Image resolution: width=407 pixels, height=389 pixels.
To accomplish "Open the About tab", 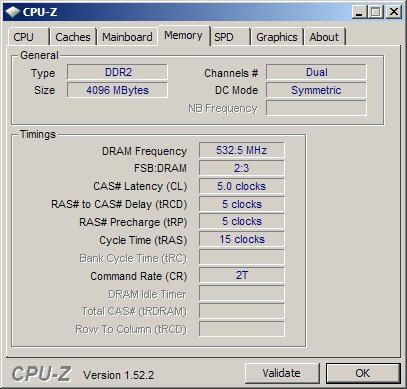I will pos(324,37).
